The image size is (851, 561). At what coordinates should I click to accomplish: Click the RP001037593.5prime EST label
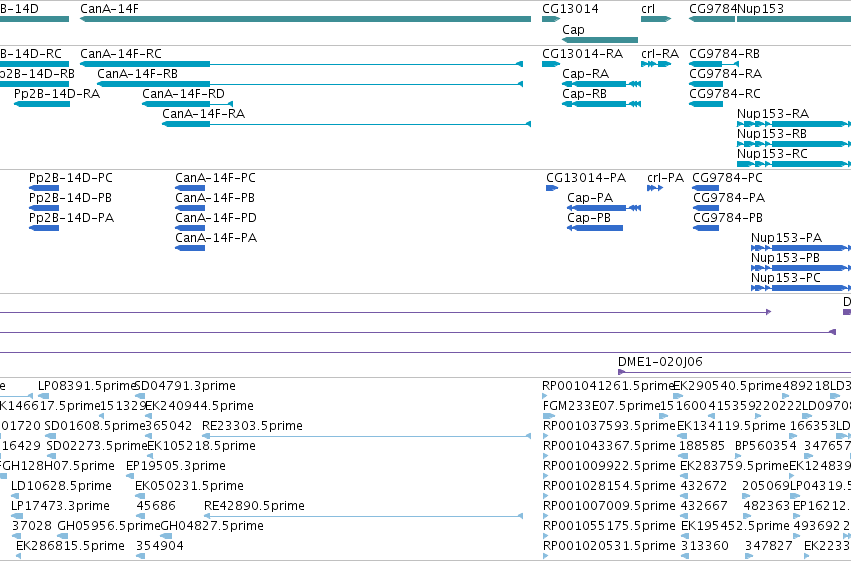609,426
